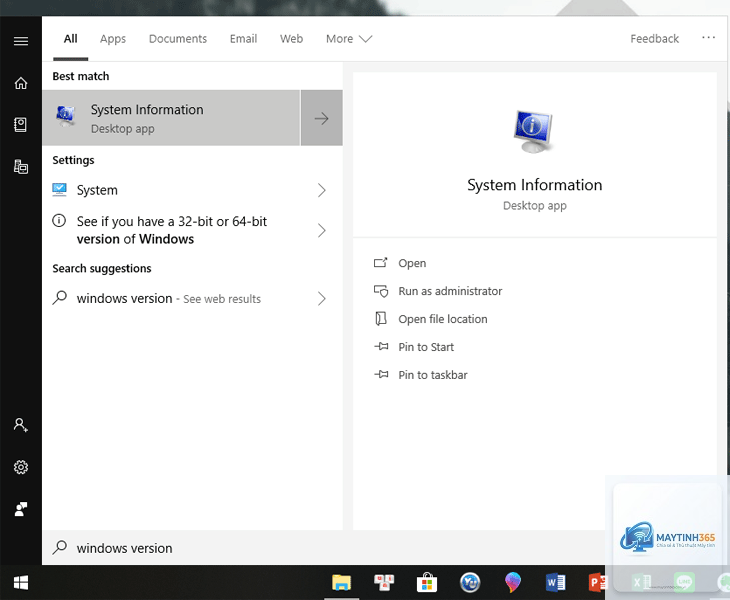Switch to the Apps tab
Image resolution: width=730 pixels, height=600 pixels.
coord(113,39)
